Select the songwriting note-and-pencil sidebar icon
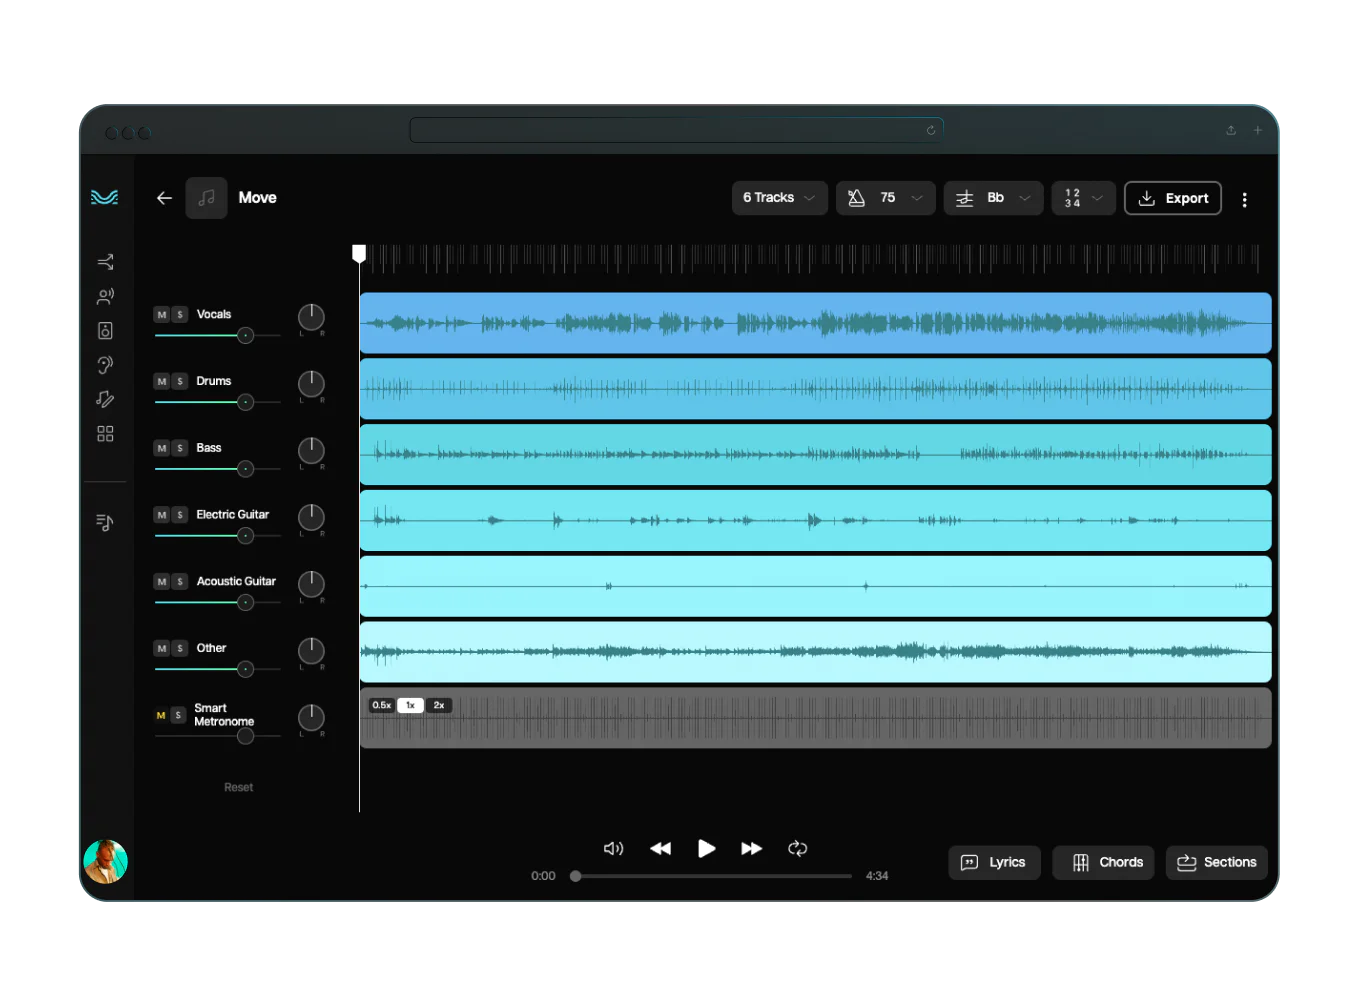 click(x=105, y=399)
